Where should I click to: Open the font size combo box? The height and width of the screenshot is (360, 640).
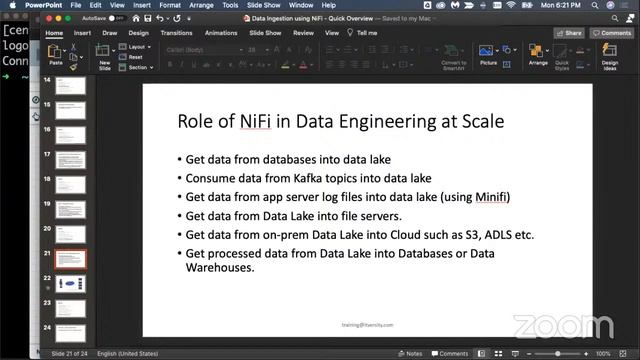[258, 50]
